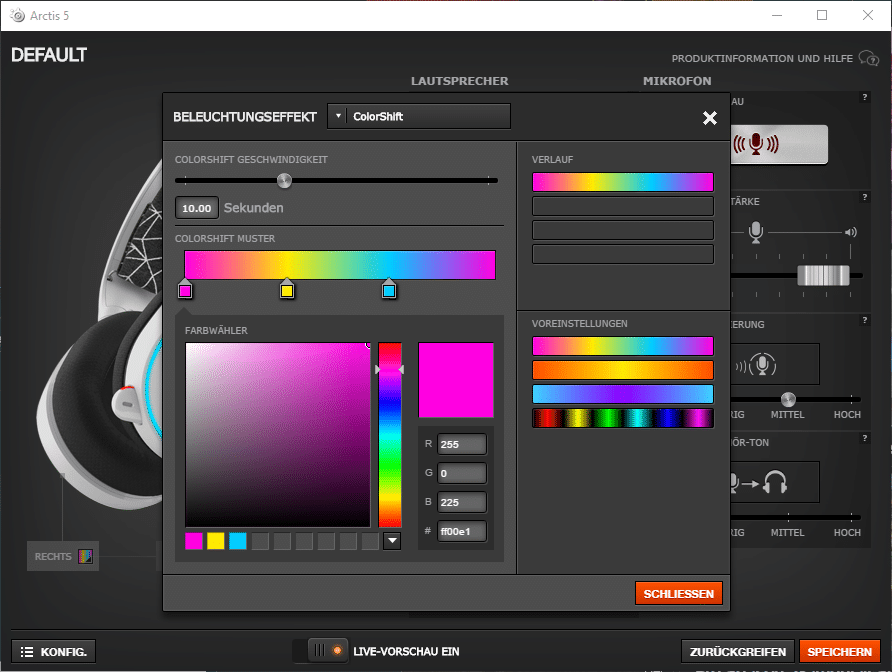Click the SPEICHERN button

pos(839,651)
